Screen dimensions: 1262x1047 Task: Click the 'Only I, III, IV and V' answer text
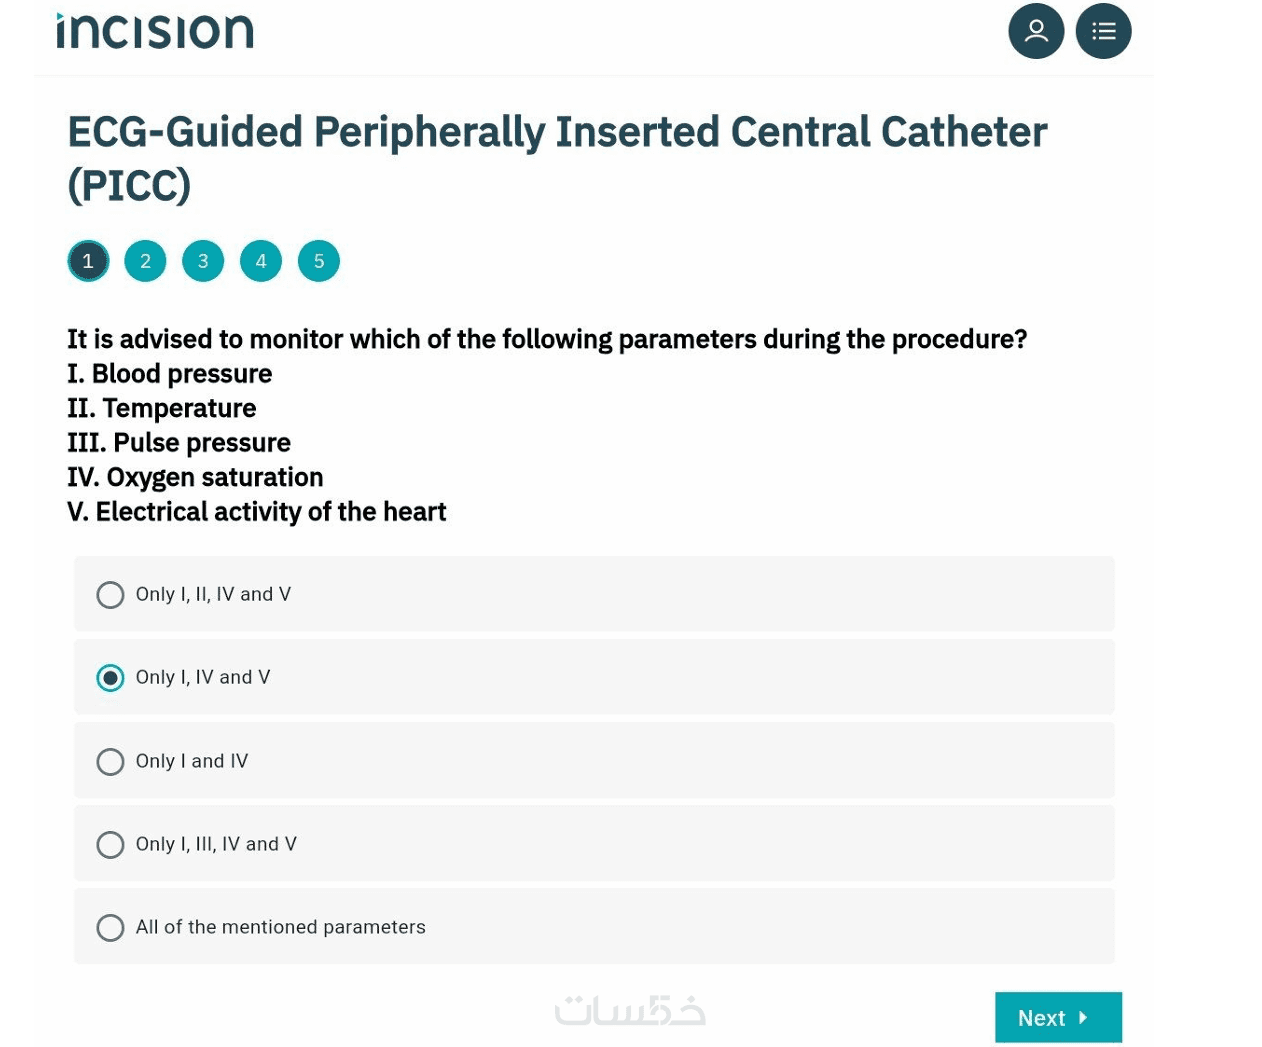point(216,844)
